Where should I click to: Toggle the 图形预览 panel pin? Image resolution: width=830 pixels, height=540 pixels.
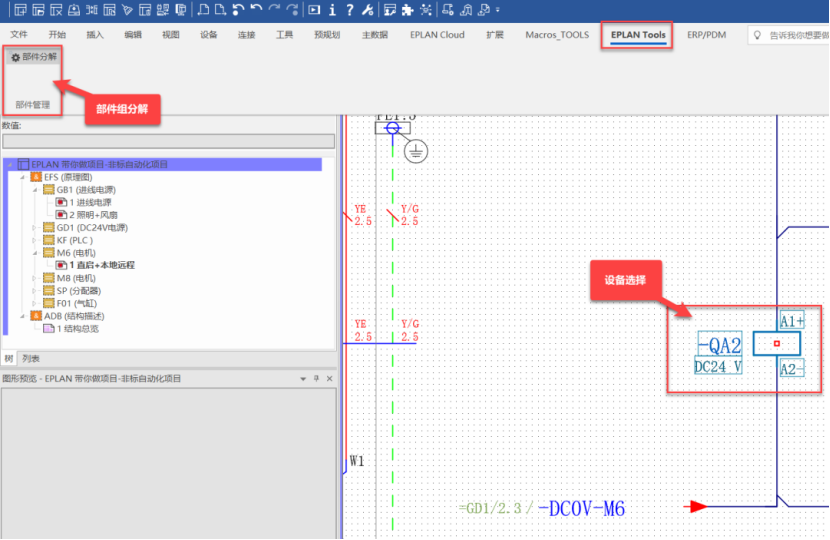pyautogui.click(x=317, y=379)
